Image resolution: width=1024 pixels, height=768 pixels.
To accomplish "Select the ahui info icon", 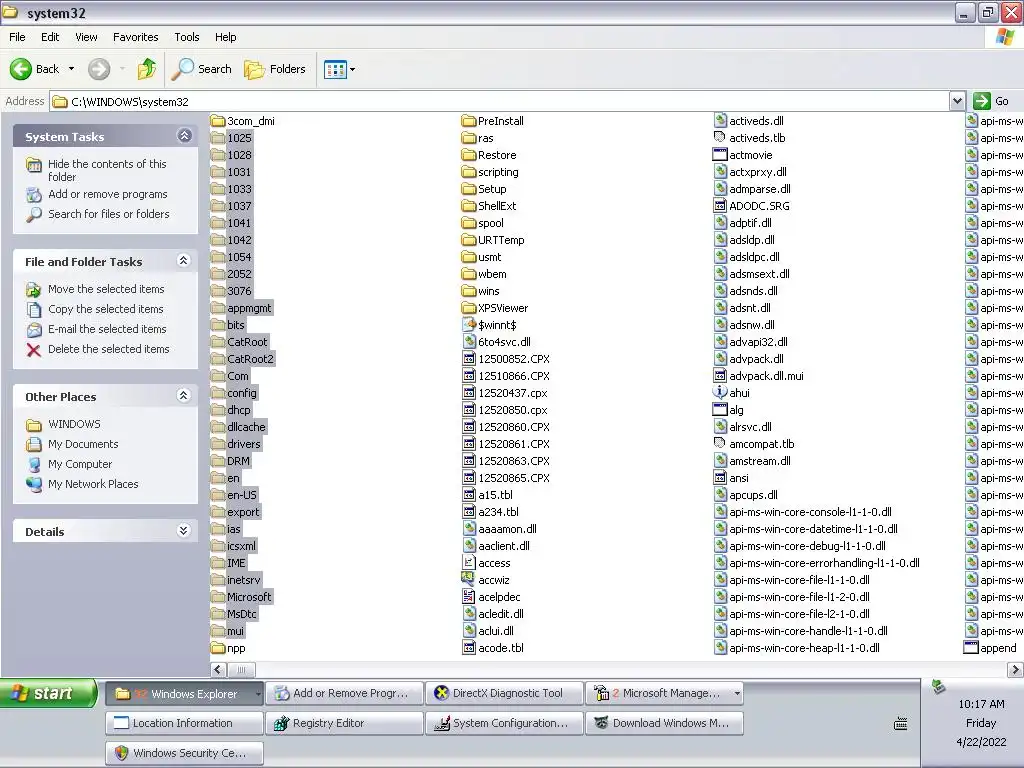I will click(720, 392).
